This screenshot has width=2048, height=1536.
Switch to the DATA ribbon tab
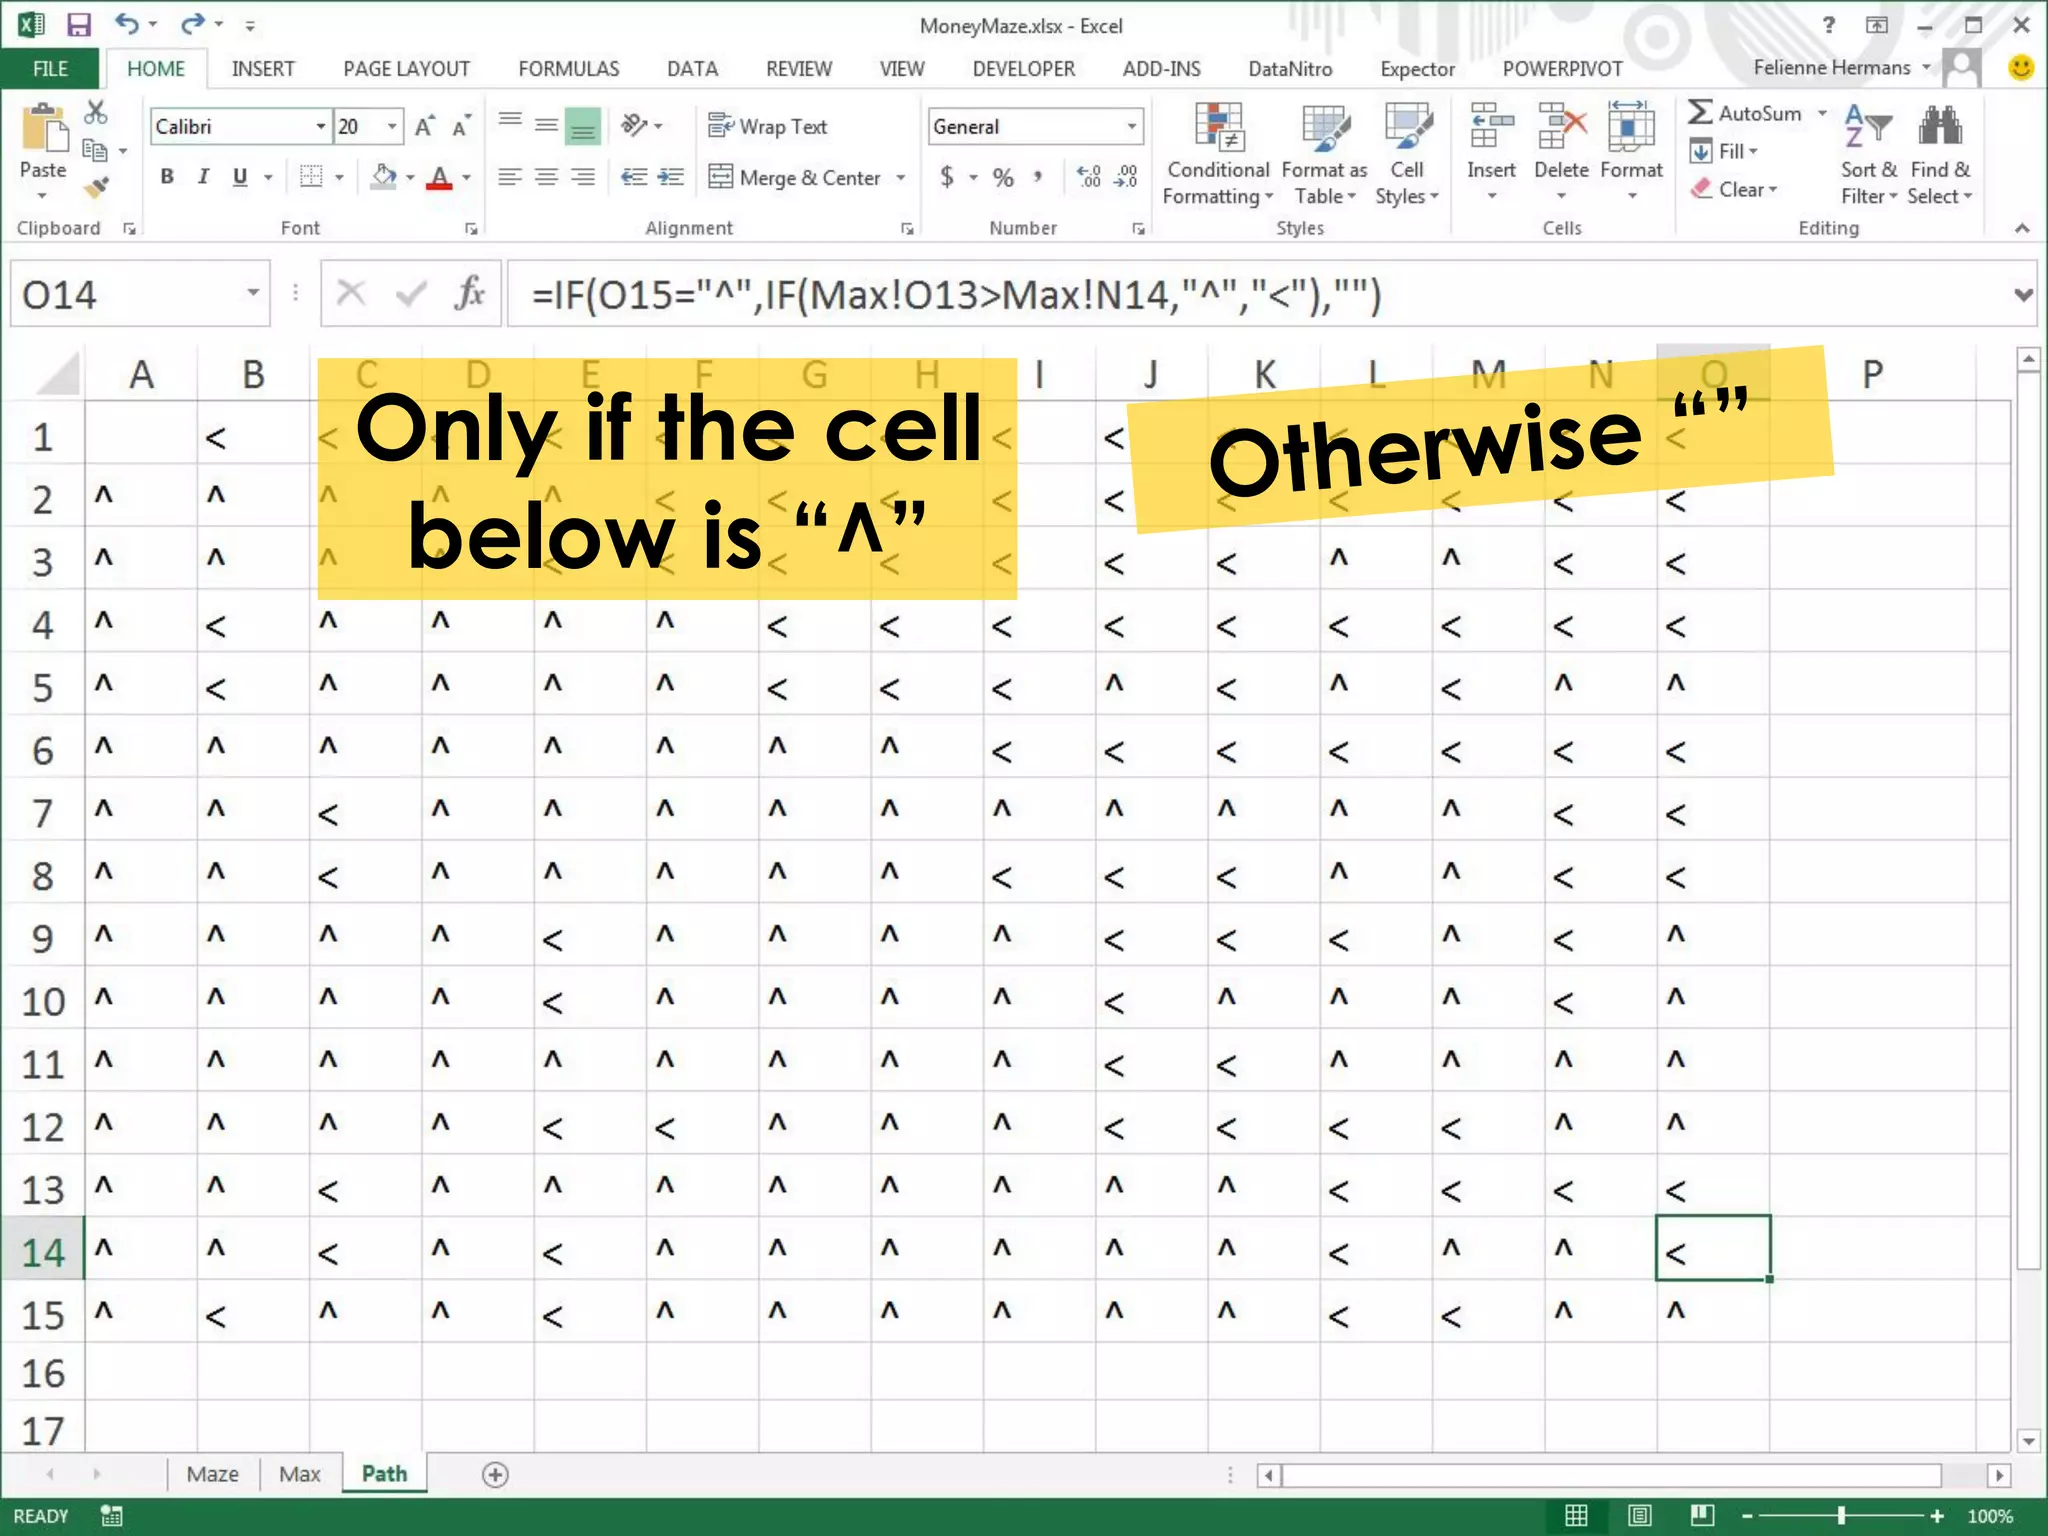tap(692, 68)
